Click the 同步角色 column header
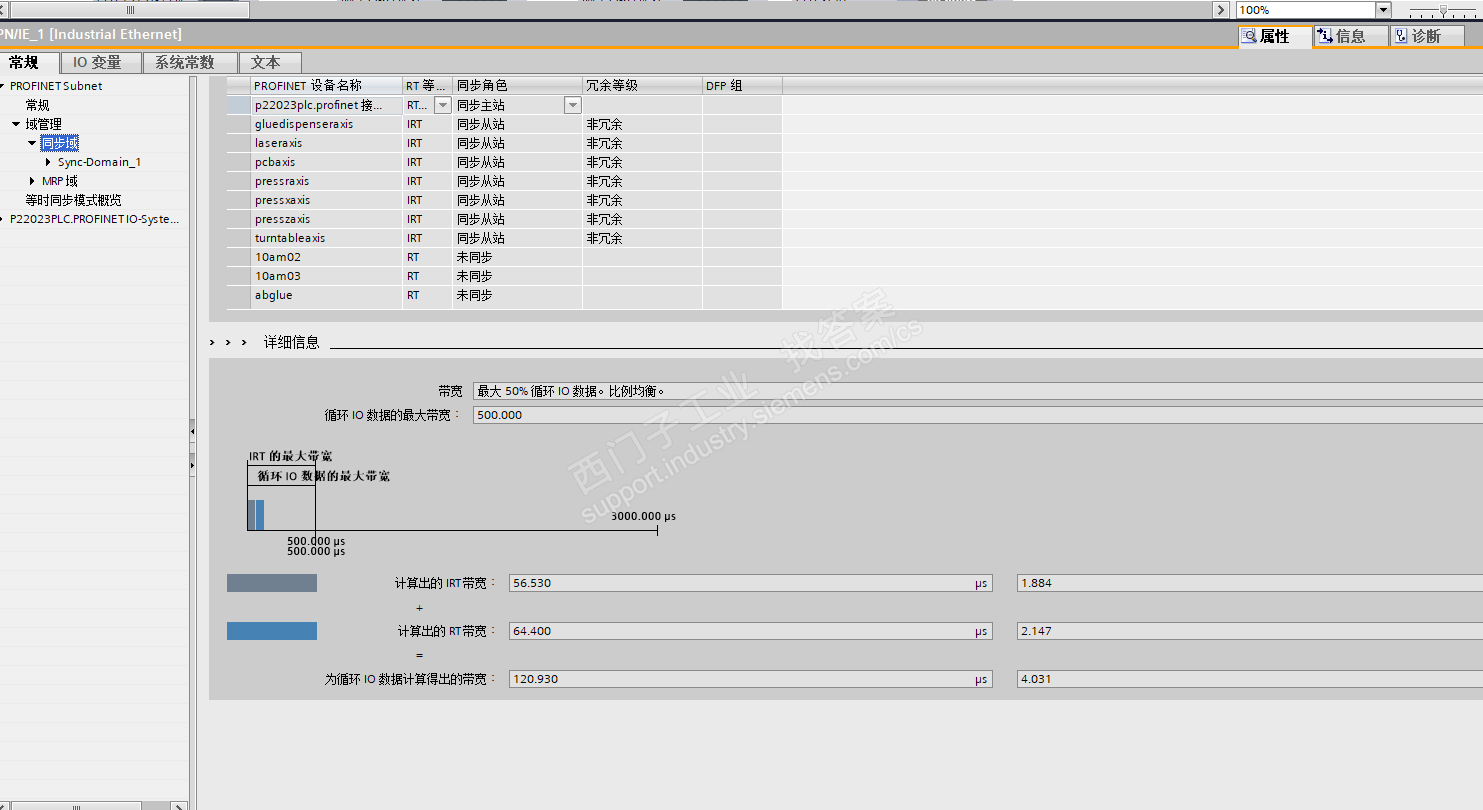Image resolution: width=1483 pixels, height=810 pixels. 517,86
